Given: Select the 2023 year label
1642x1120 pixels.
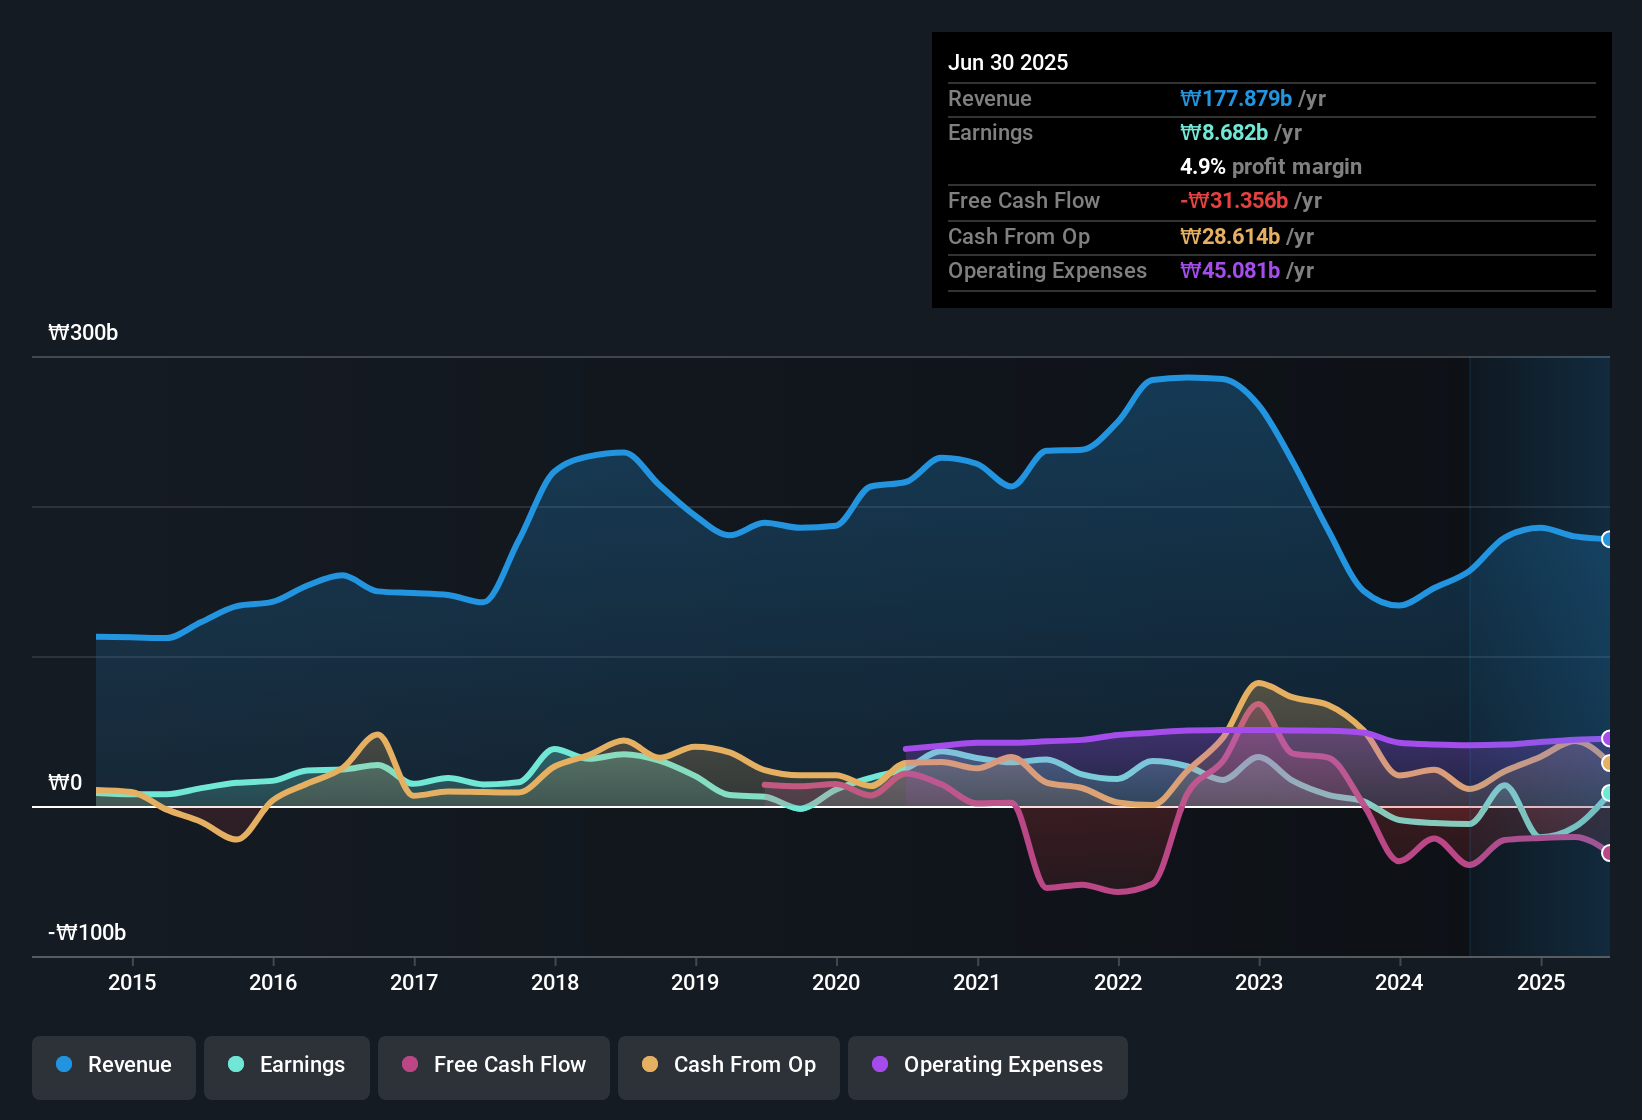Looking at the screenshot, I should coord(1261,982).
